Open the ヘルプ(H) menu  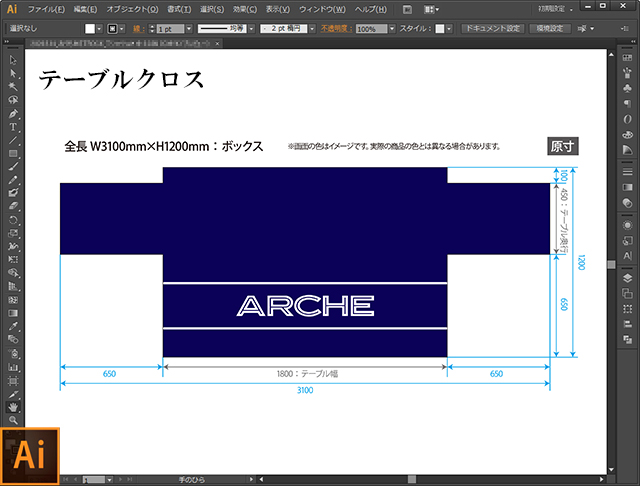[x=370, y=9]
